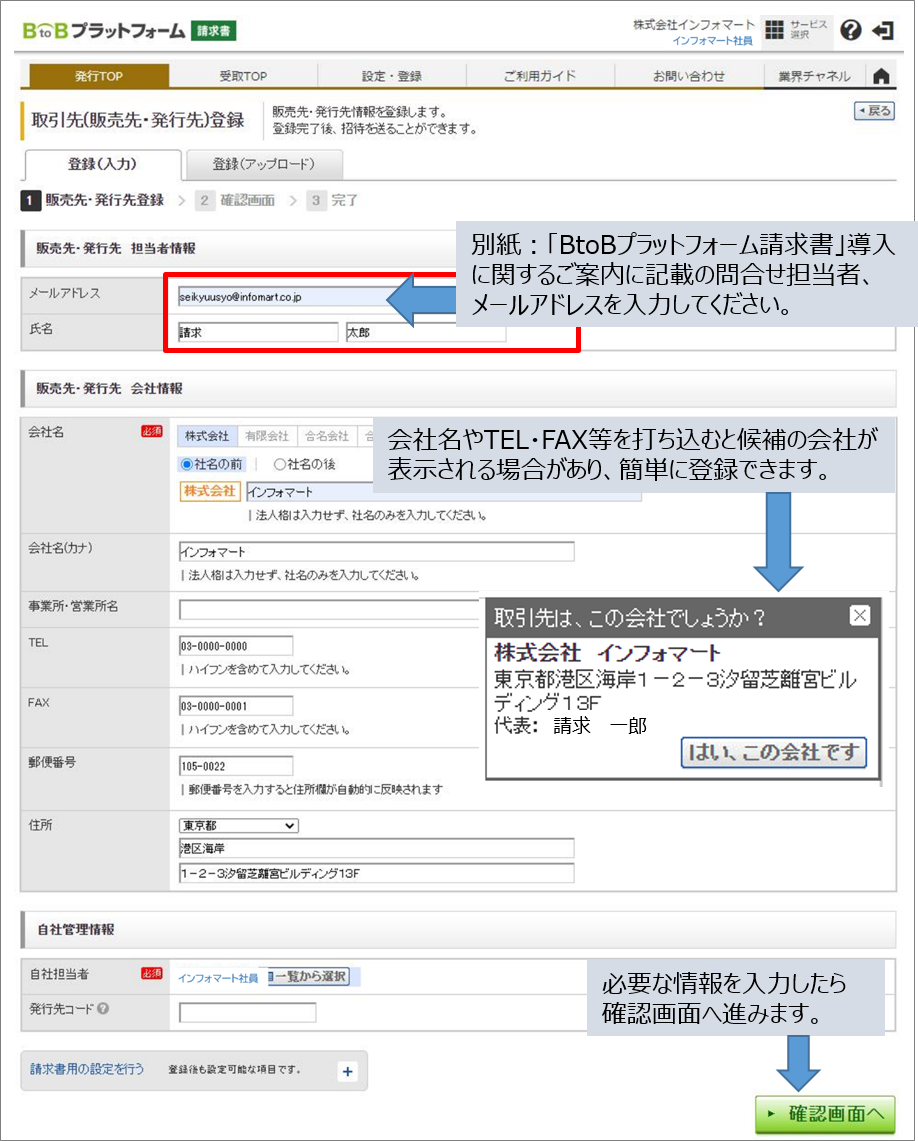Click the インフォマート社員 link in header
The width and height of the screenshot is (918, 1141).
tap(712, 41)
